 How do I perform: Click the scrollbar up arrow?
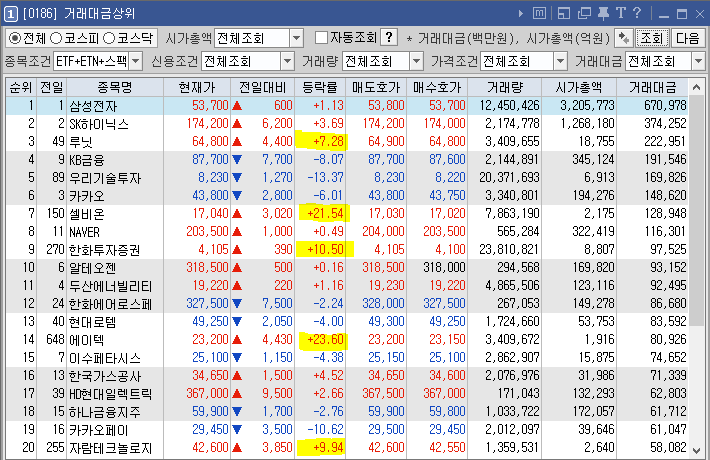(x=696, y=87)
